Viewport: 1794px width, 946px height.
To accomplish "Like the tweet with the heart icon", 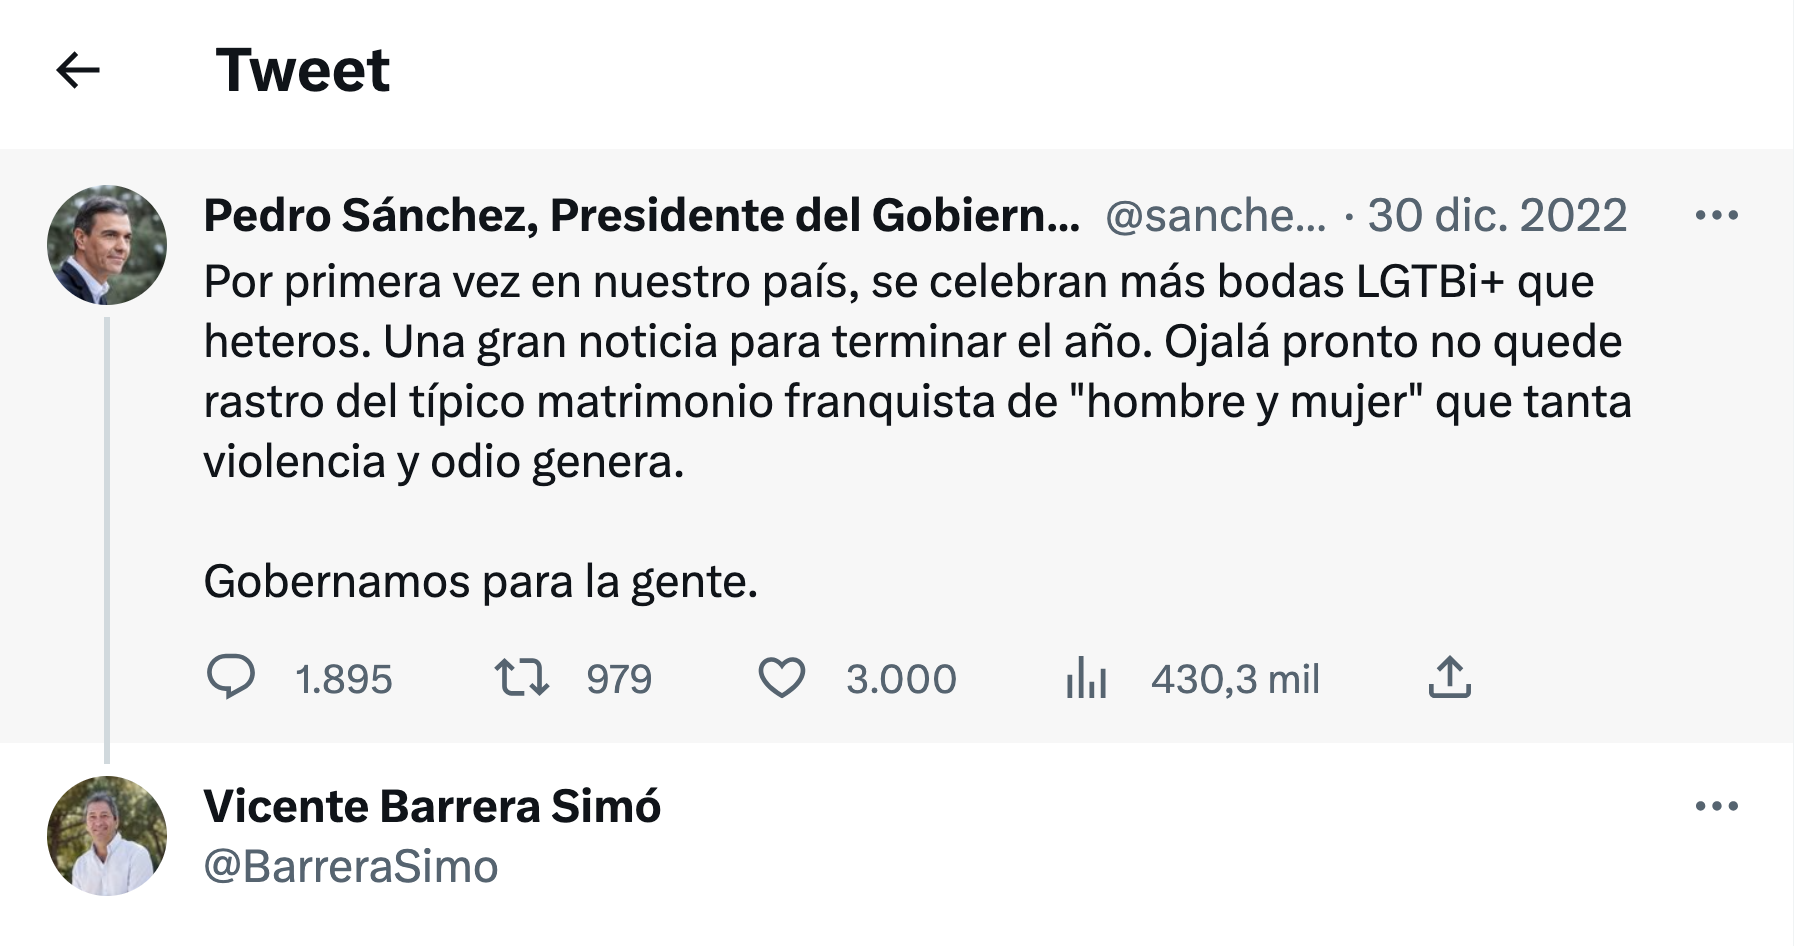I will point(781,678).
